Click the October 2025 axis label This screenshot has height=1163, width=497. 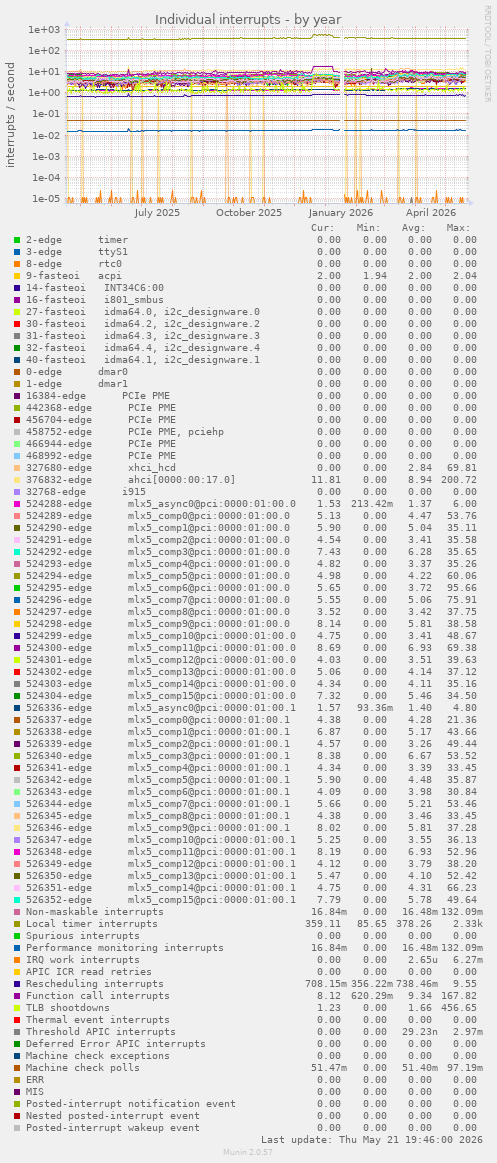[249, 212]
